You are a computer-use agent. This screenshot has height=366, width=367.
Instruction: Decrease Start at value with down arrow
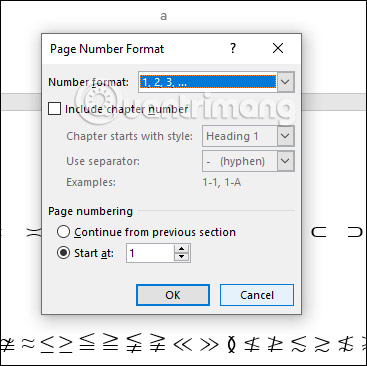pyautogui.click(x=181, y=257)
